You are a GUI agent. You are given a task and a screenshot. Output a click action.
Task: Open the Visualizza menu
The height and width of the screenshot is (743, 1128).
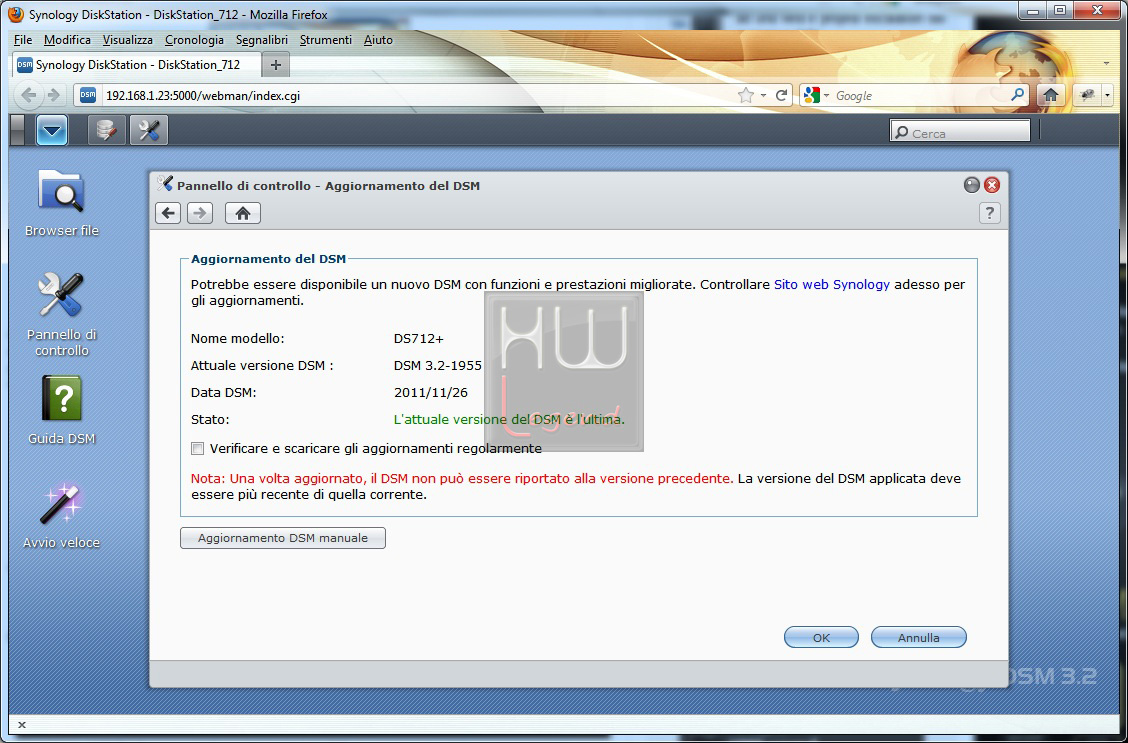128,40
